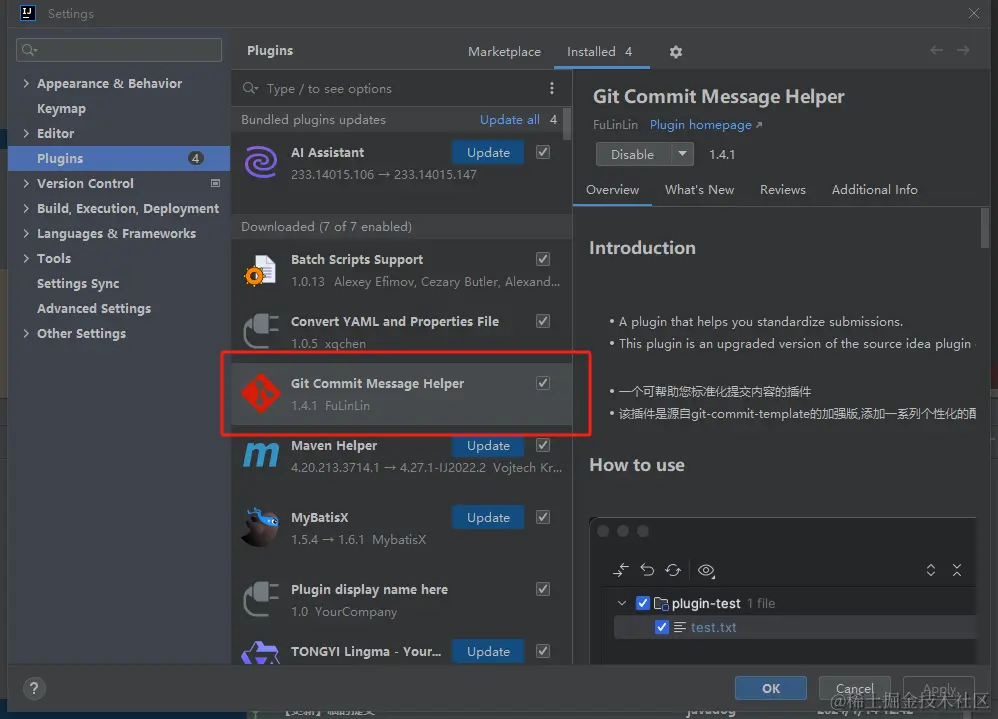Select Keymap in the settings tree
This screenshot has width=998, height=719.
click(61, 108)
